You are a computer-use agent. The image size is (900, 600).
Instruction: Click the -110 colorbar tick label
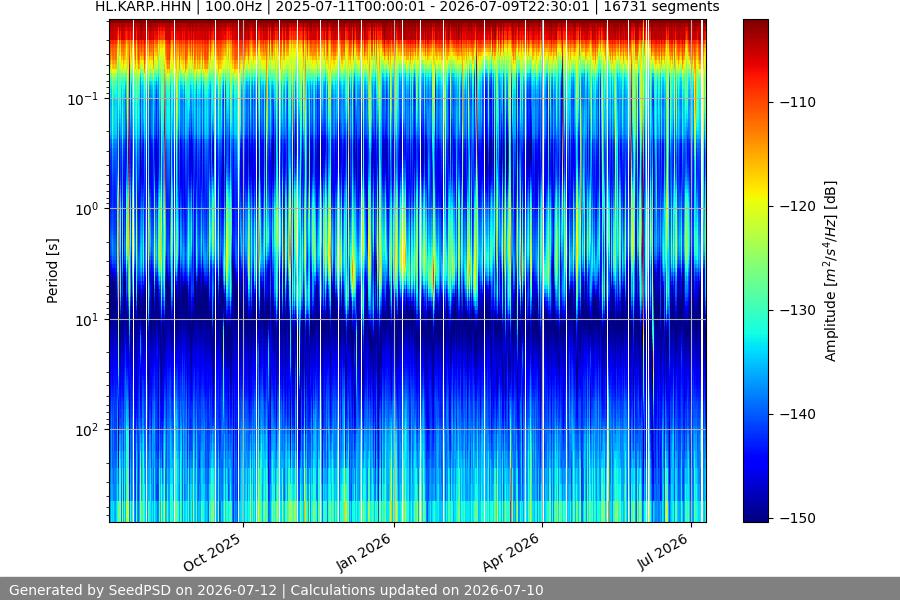click(797, 102)
